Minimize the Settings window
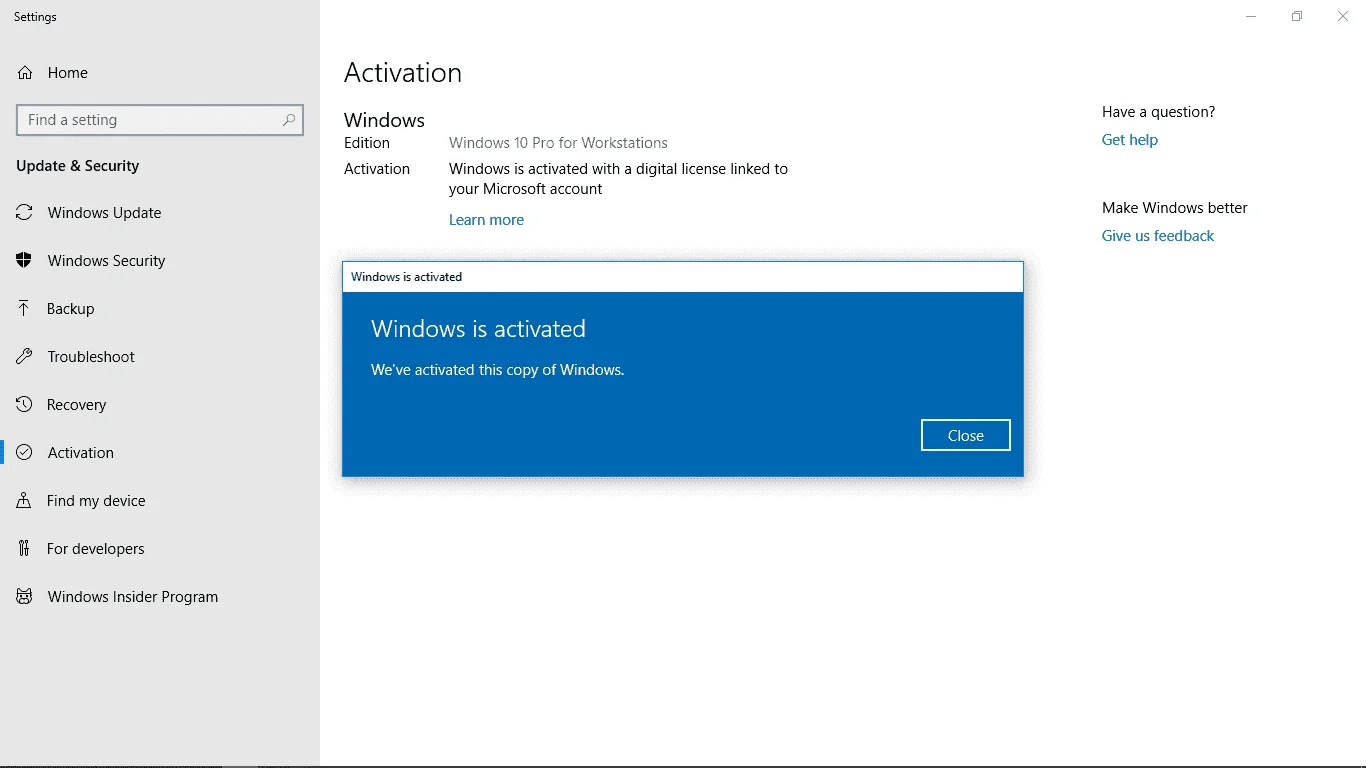The width and height of the screenshot is (1366, 768). (1251, 16)
